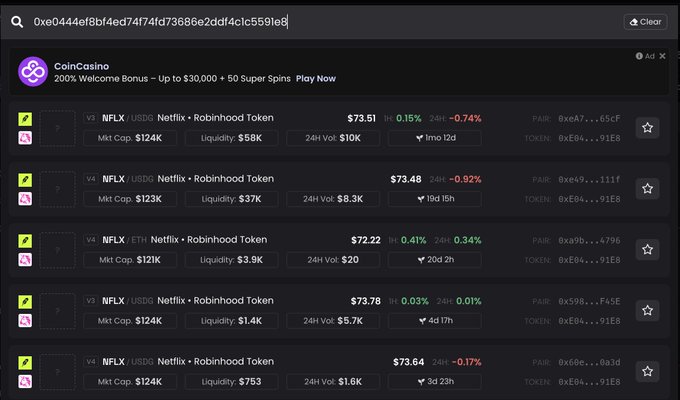This screenshot has width=680, height=400.
Task: Click 24H change -0.17% value
Action: (x=467, y=362)
